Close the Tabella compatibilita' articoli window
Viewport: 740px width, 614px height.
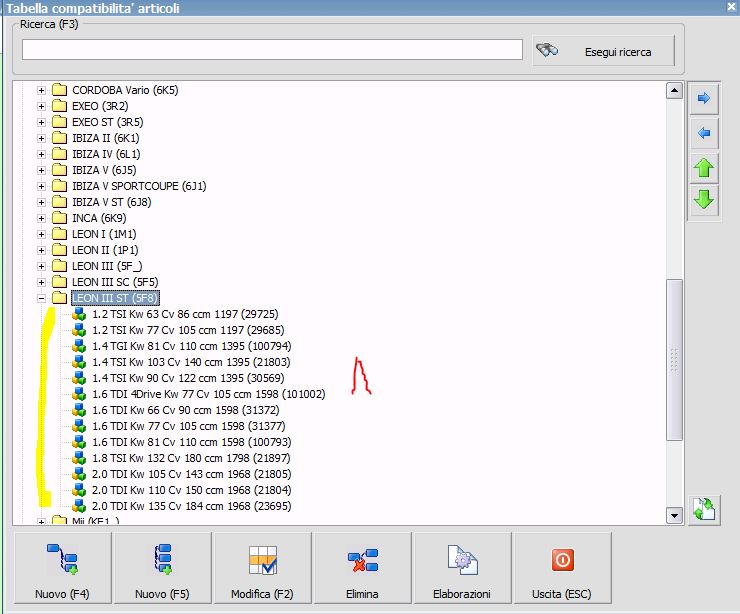coord(732,7)
